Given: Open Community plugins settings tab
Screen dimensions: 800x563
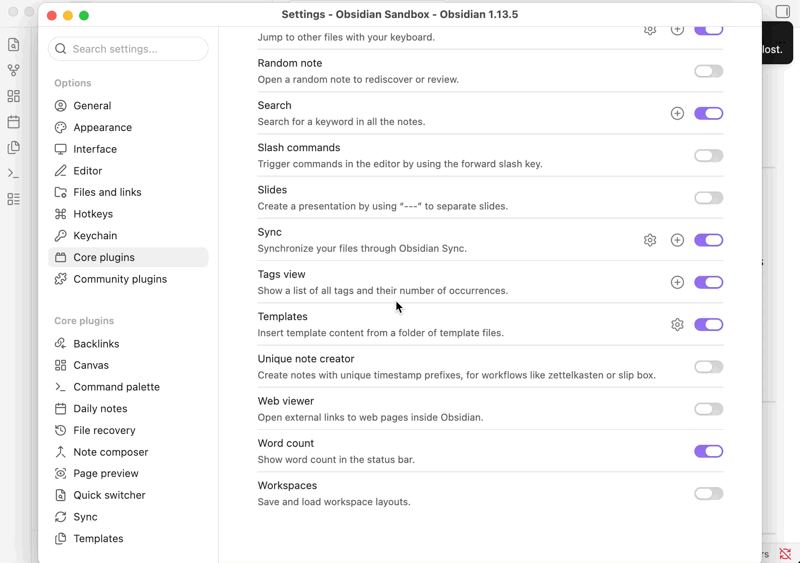Looking at the screenshot, I should (128, 279).
